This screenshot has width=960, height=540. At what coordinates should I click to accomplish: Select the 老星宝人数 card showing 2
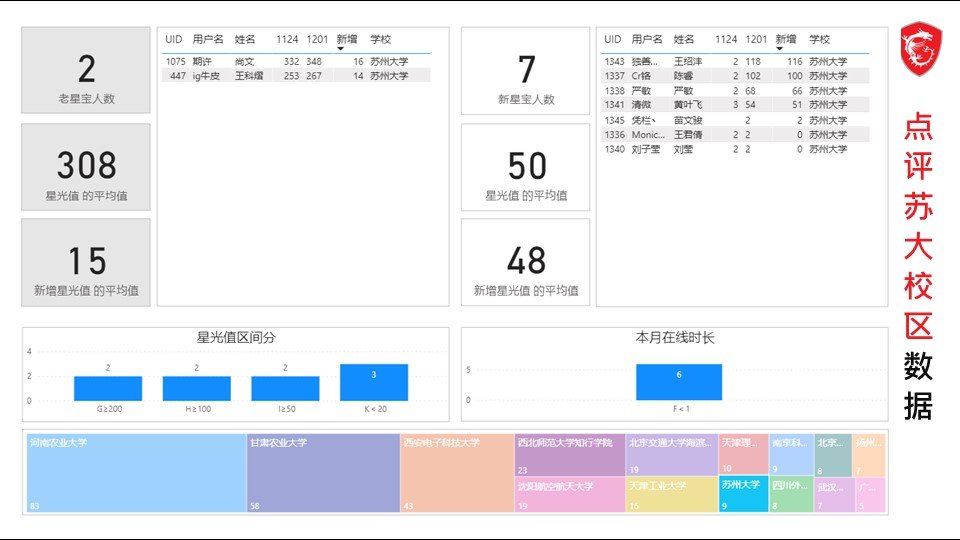86,70
